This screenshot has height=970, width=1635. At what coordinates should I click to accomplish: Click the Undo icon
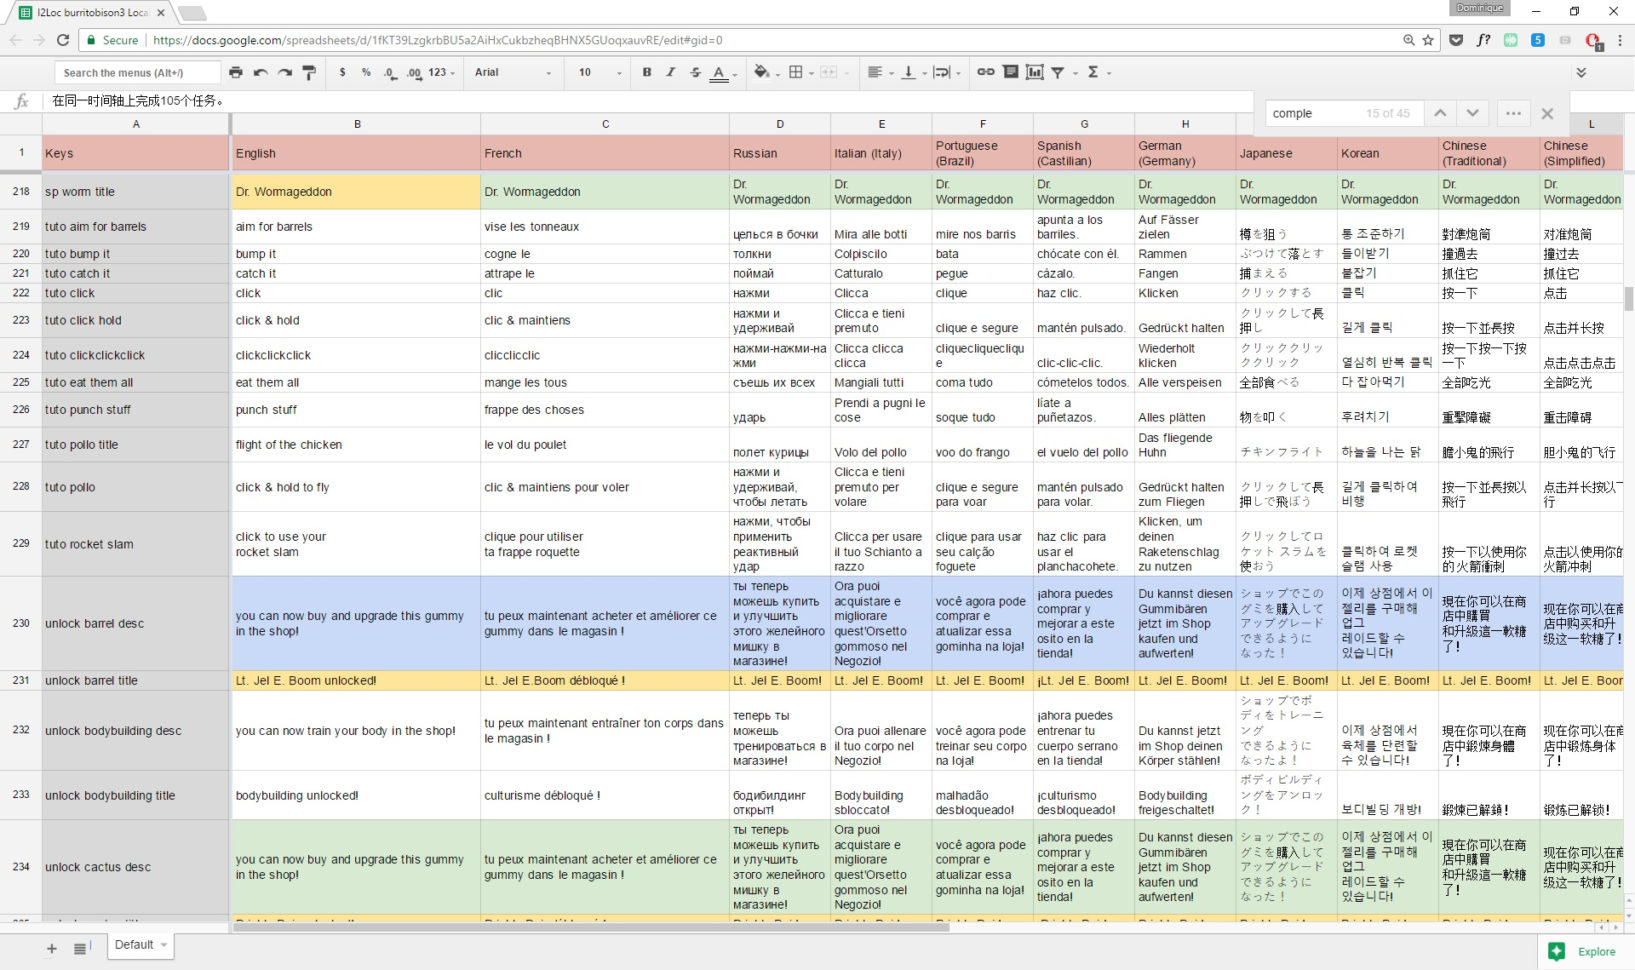click(x=260, y=72)
